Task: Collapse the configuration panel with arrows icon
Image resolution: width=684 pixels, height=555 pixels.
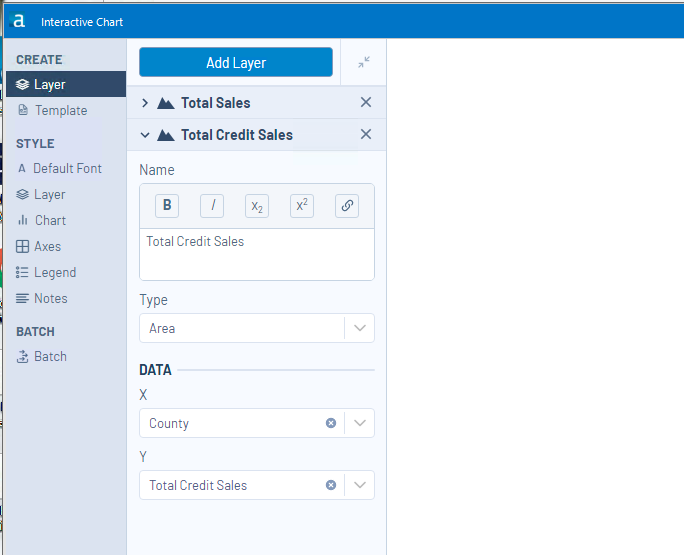Action: point(364,62)
